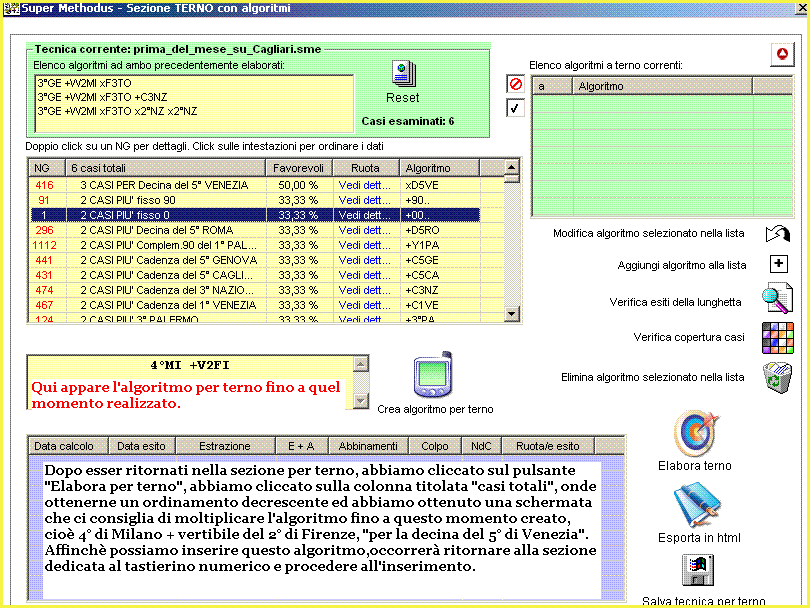Select list entry '3°GE +W2MI xF3TO'
This screenshot has height=608, width=810.
84,83
